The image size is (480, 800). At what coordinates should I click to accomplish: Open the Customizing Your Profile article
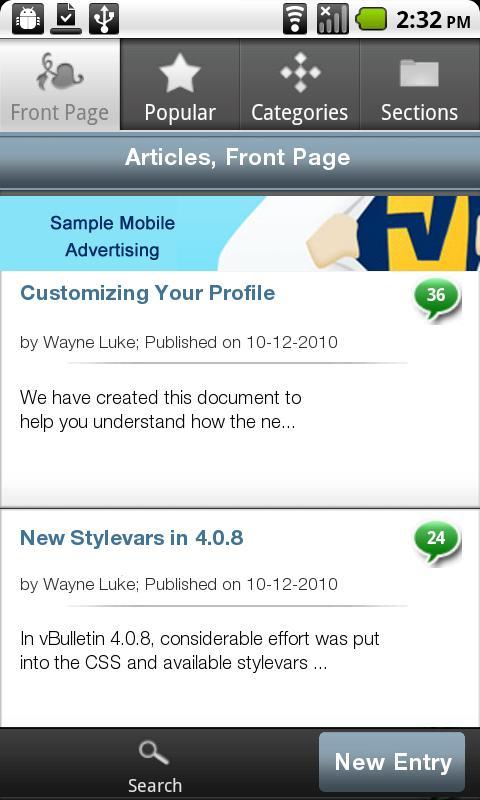pyautogui.click(x=147, y=293)
